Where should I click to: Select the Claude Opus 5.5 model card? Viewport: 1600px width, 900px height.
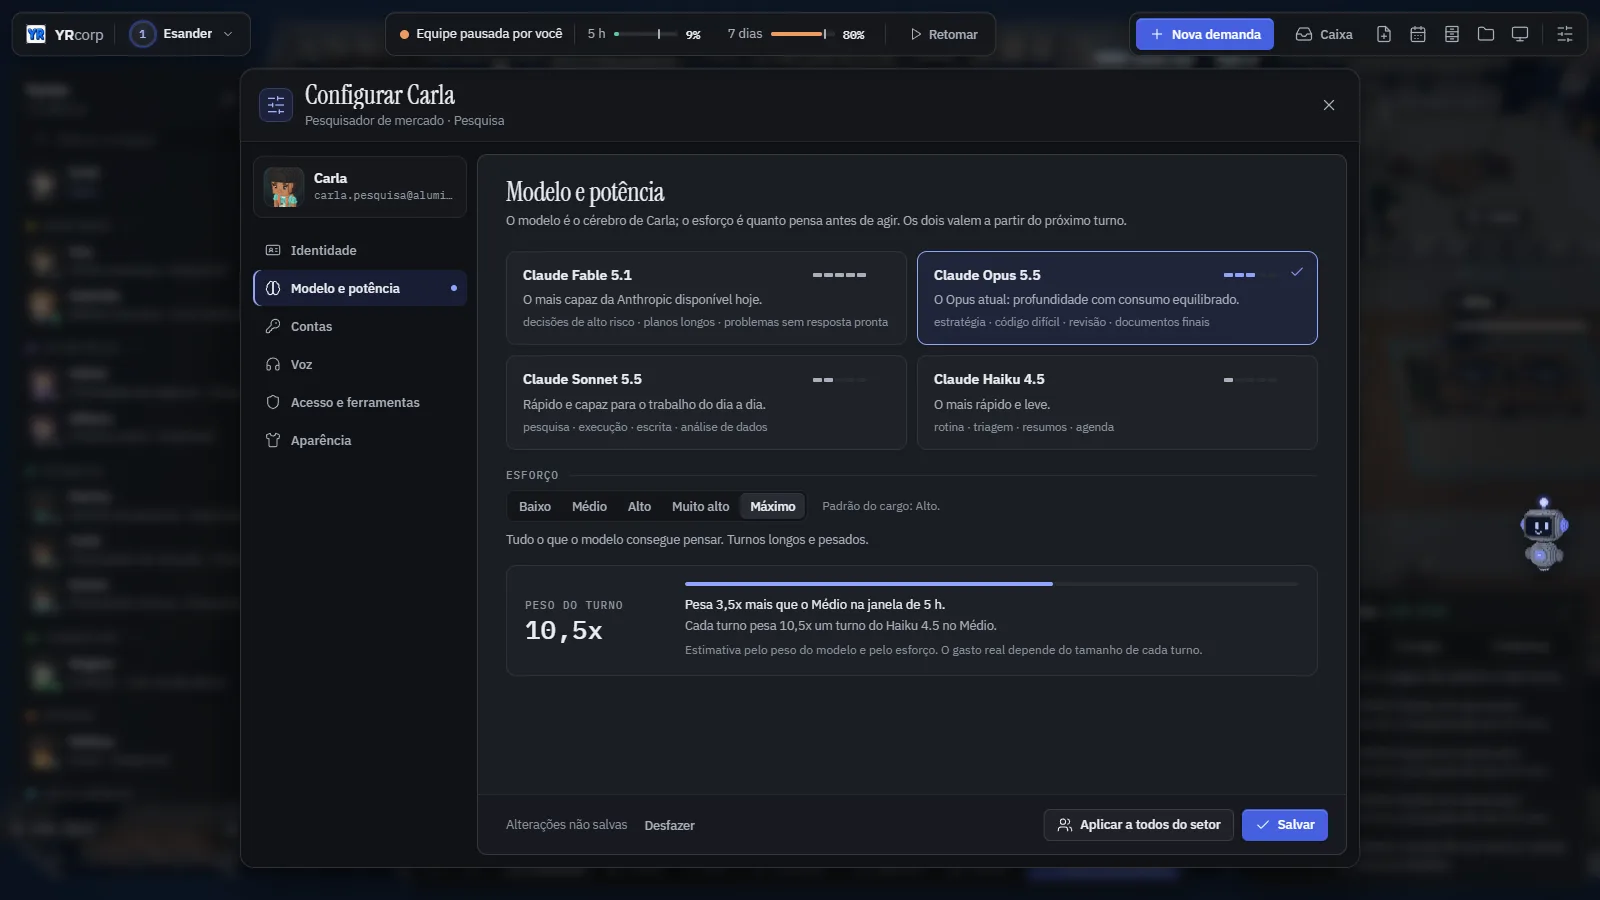click(x=1117, y=298)
